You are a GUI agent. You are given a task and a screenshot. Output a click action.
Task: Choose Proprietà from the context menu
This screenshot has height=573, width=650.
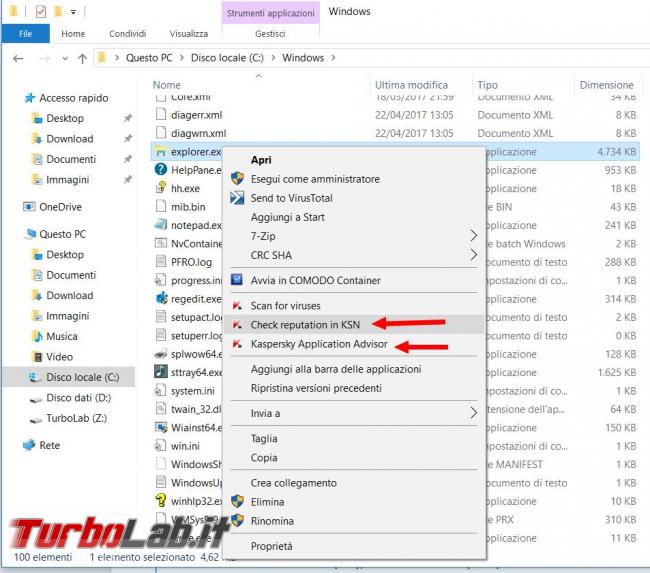click(x=272, y=546)
